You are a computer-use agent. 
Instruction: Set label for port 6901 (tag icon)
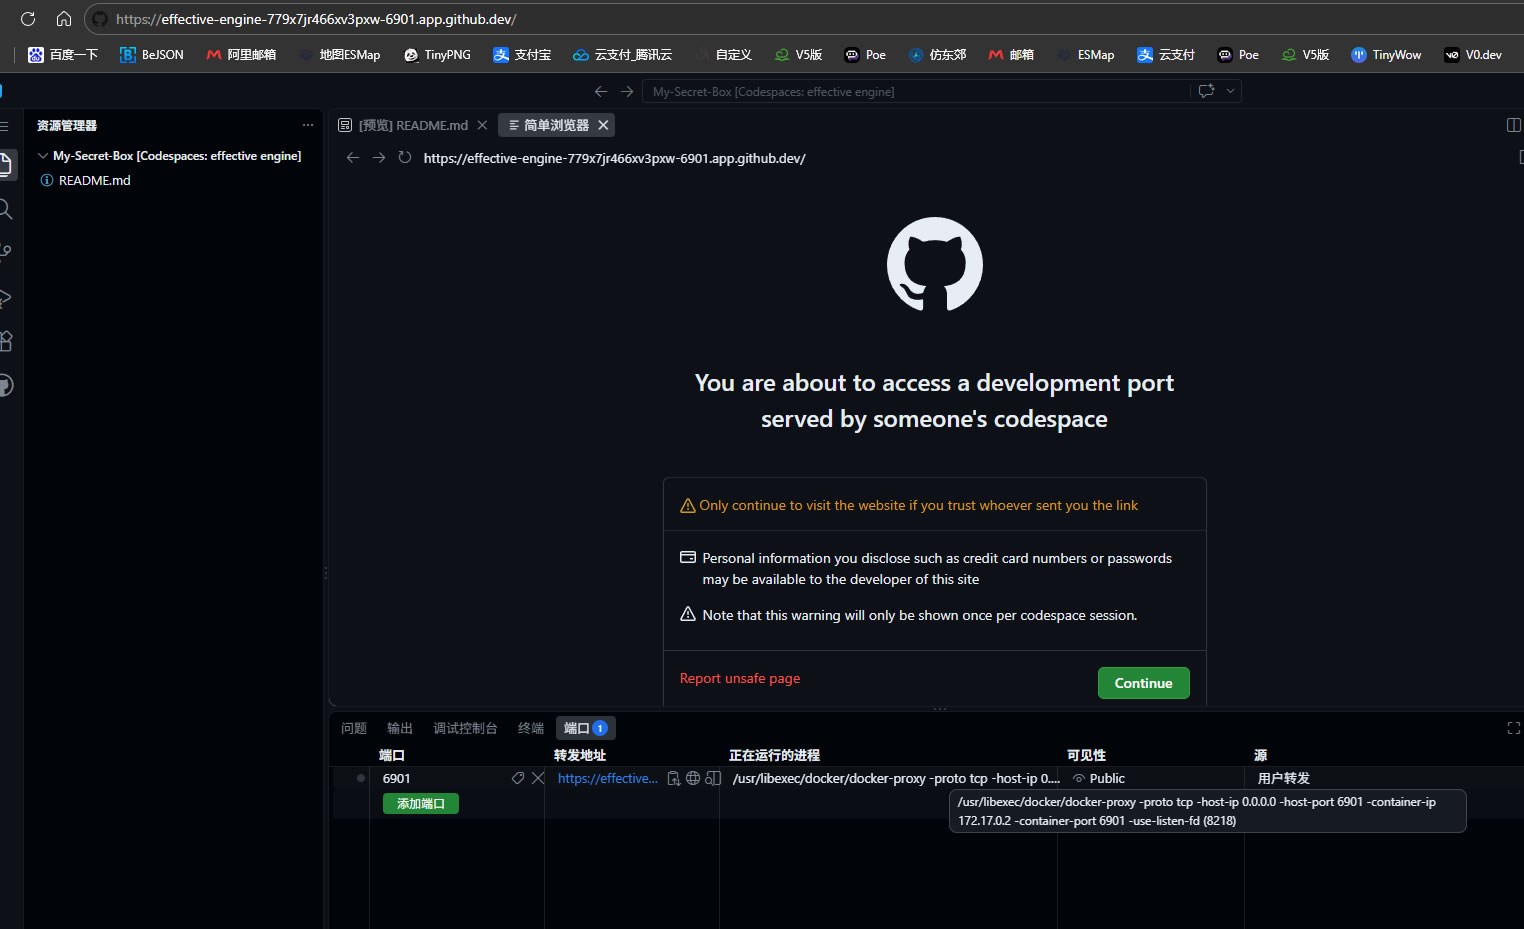pos(518,778)
